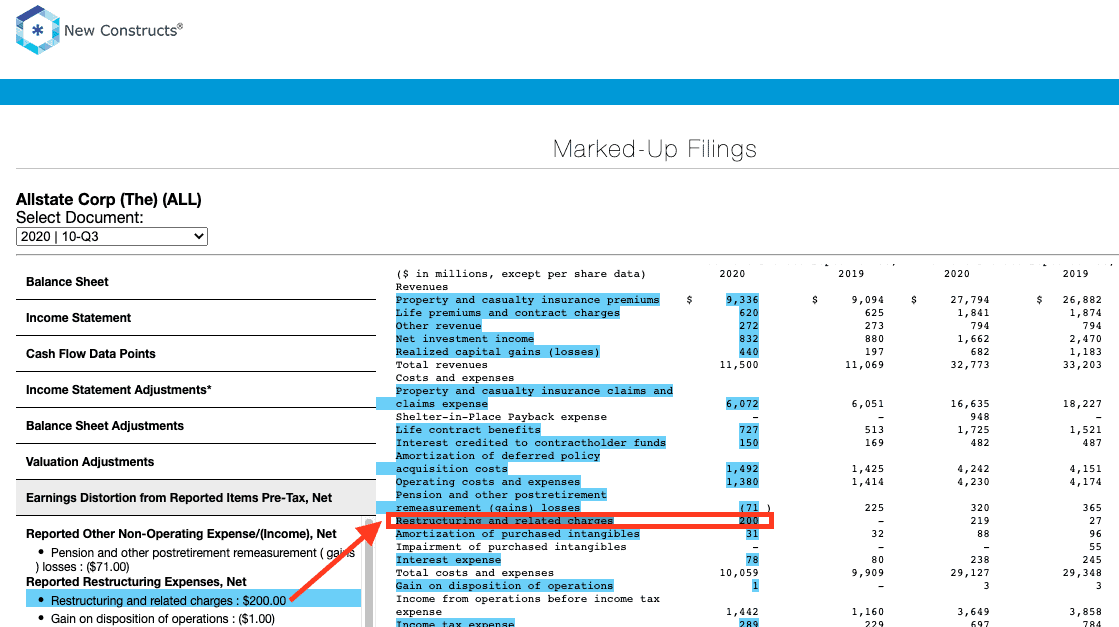Click highlighted Restructuring and related charges filing line

[504, 521]
